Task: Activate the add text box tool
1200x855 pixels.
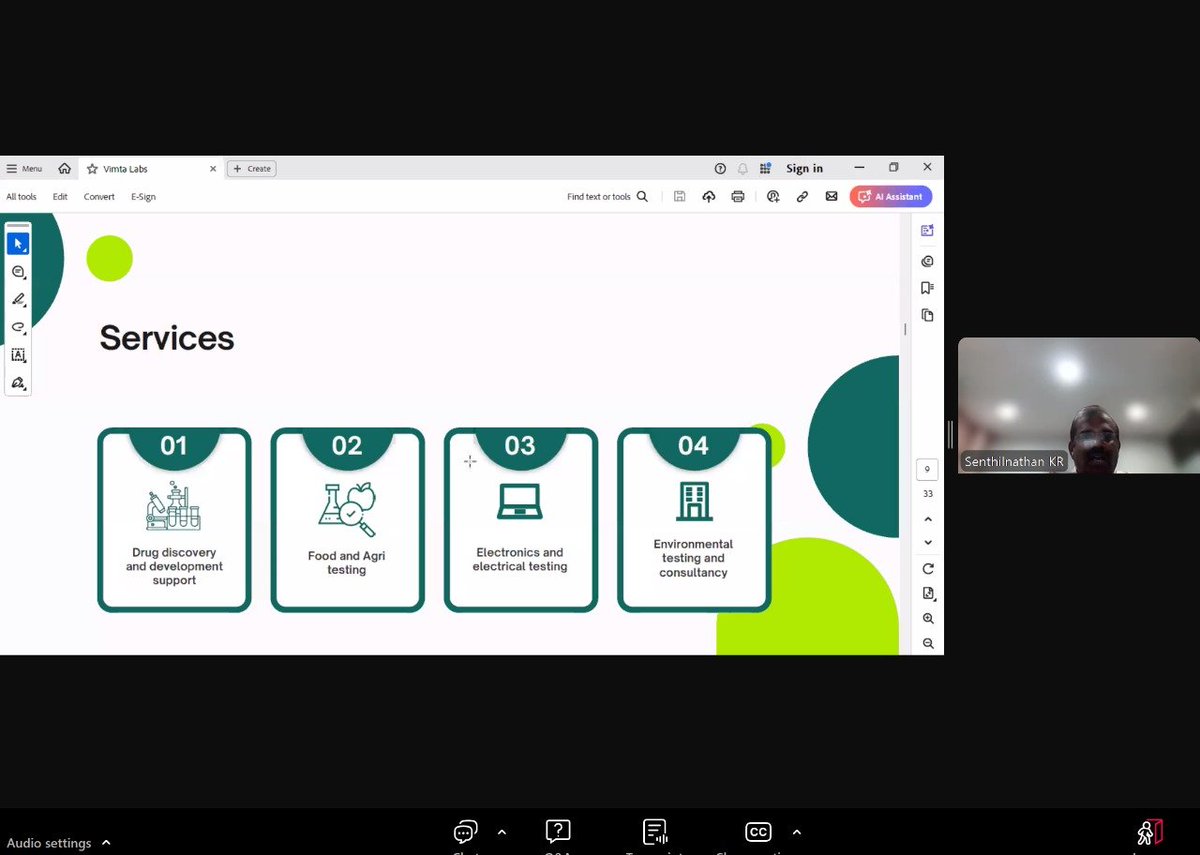Action: click(x=18, y=355)
